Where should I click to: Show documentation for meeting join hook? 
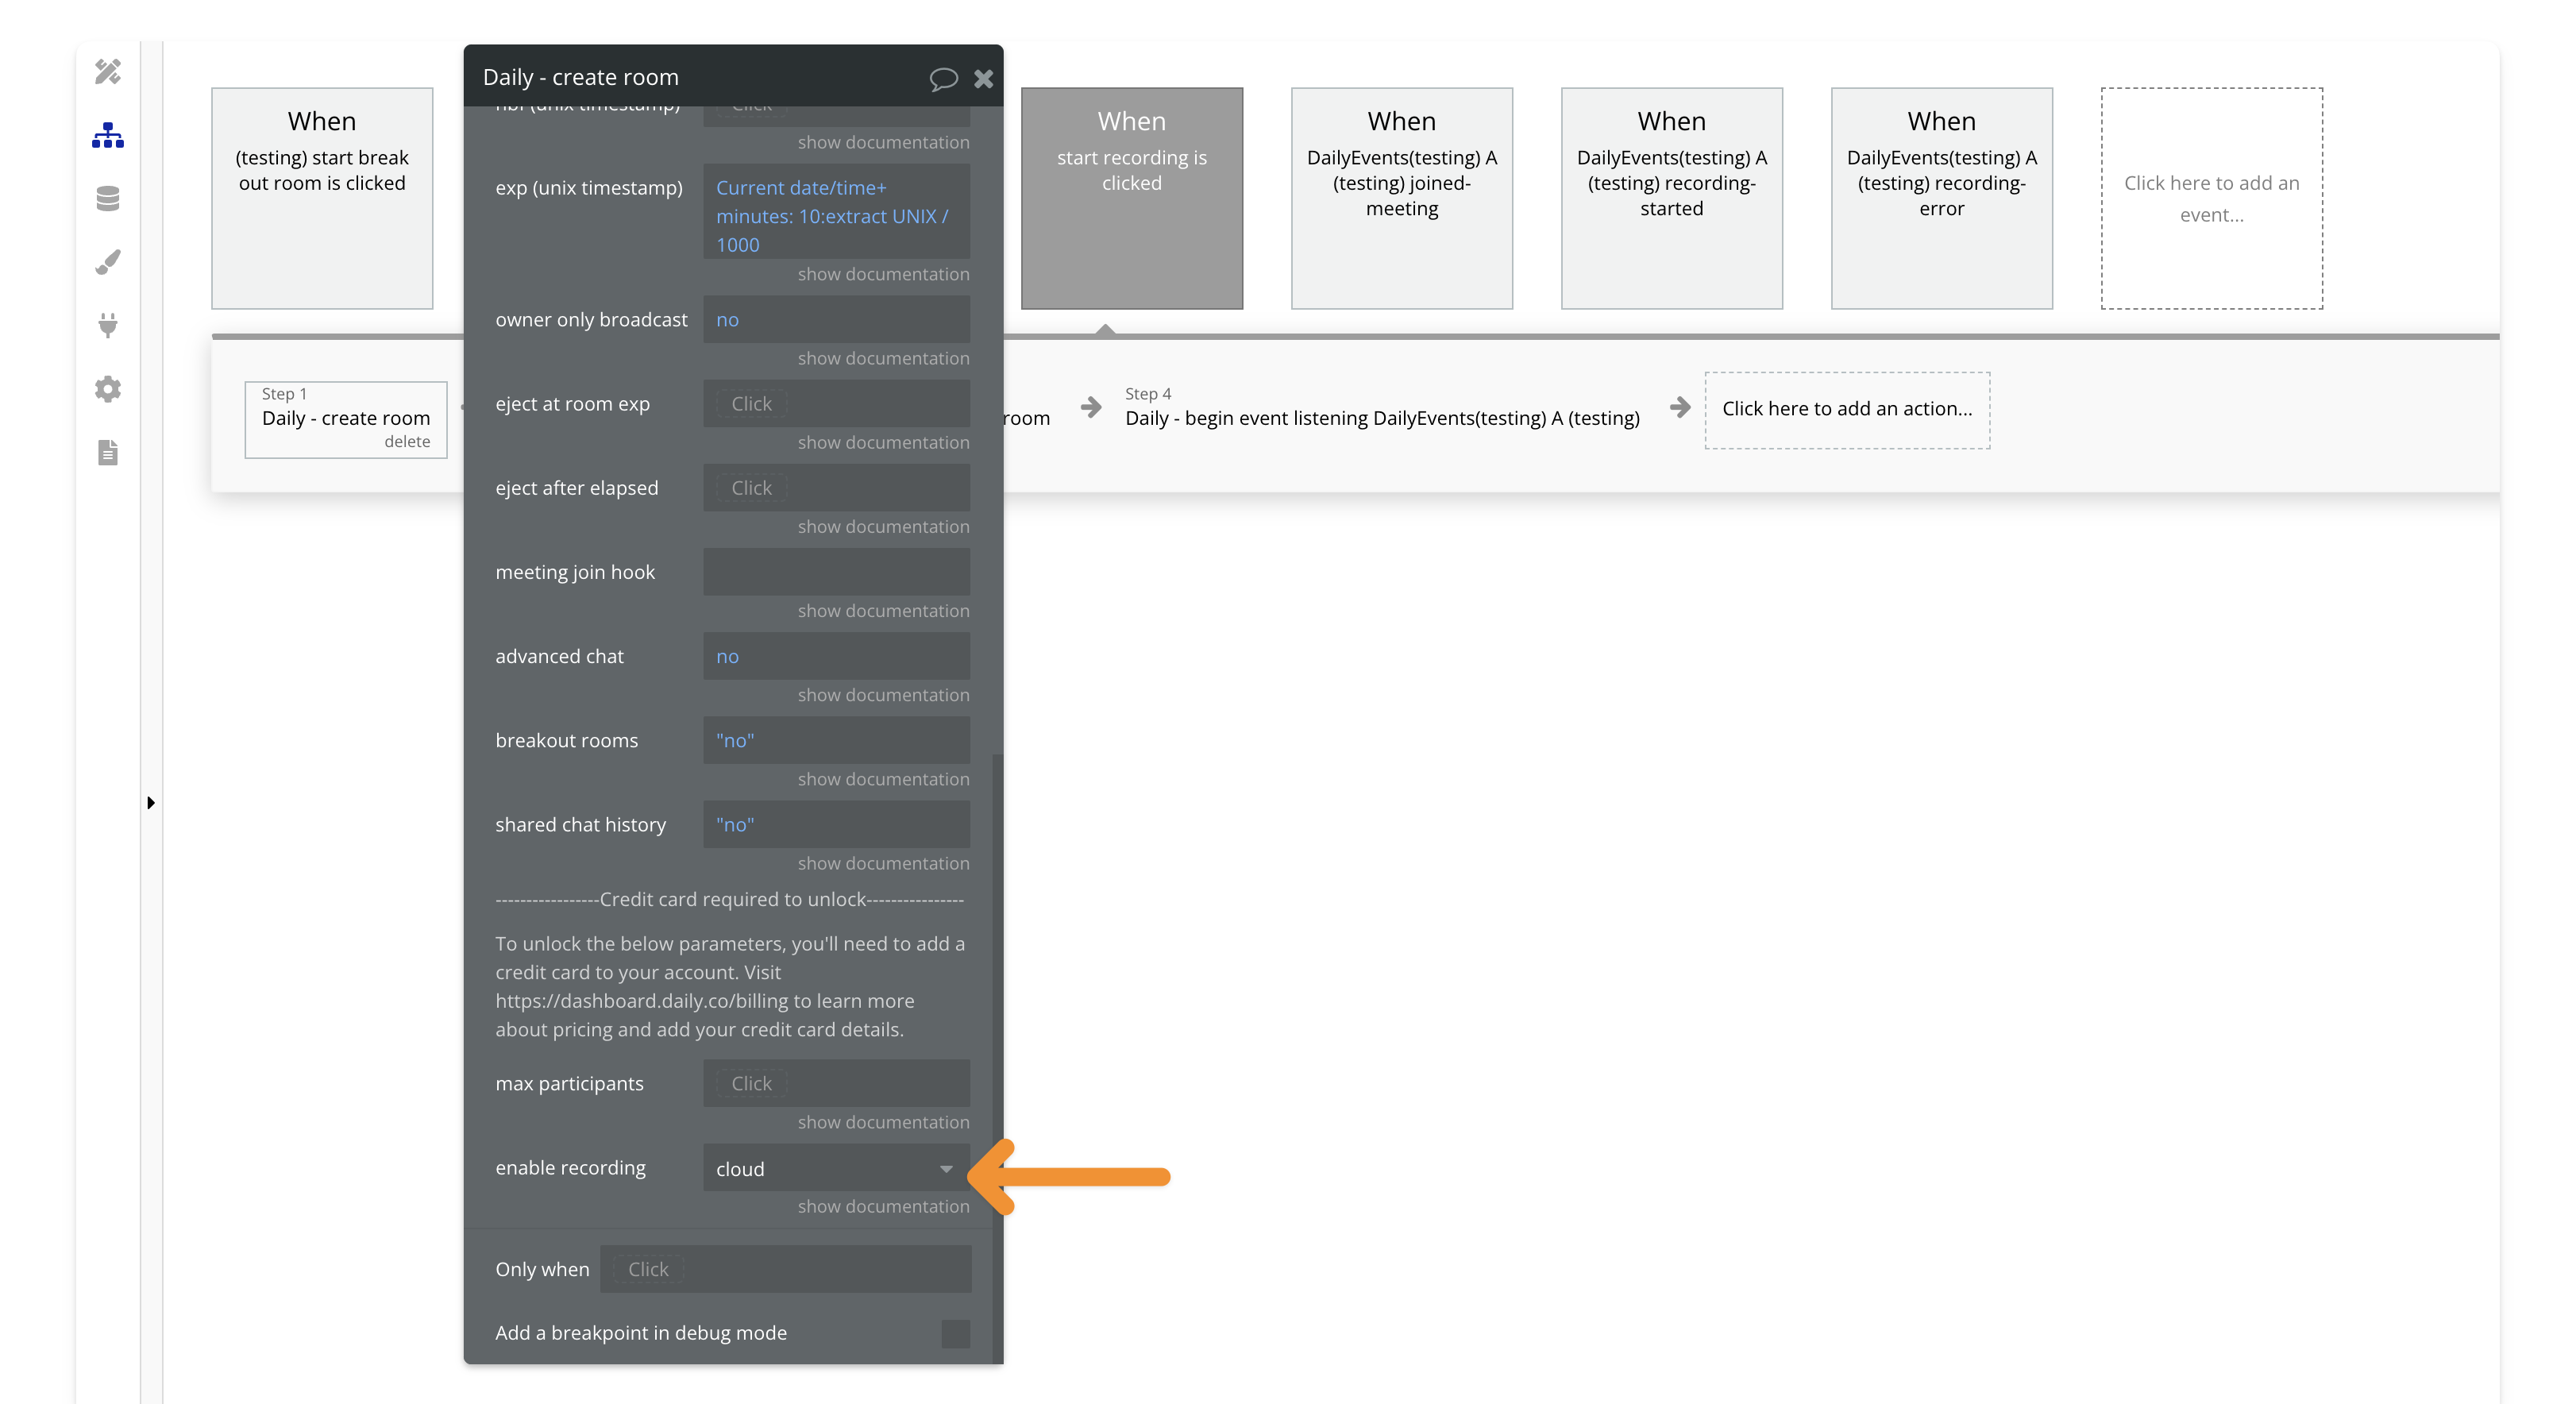pyautogui.click(x=883, y=610)
